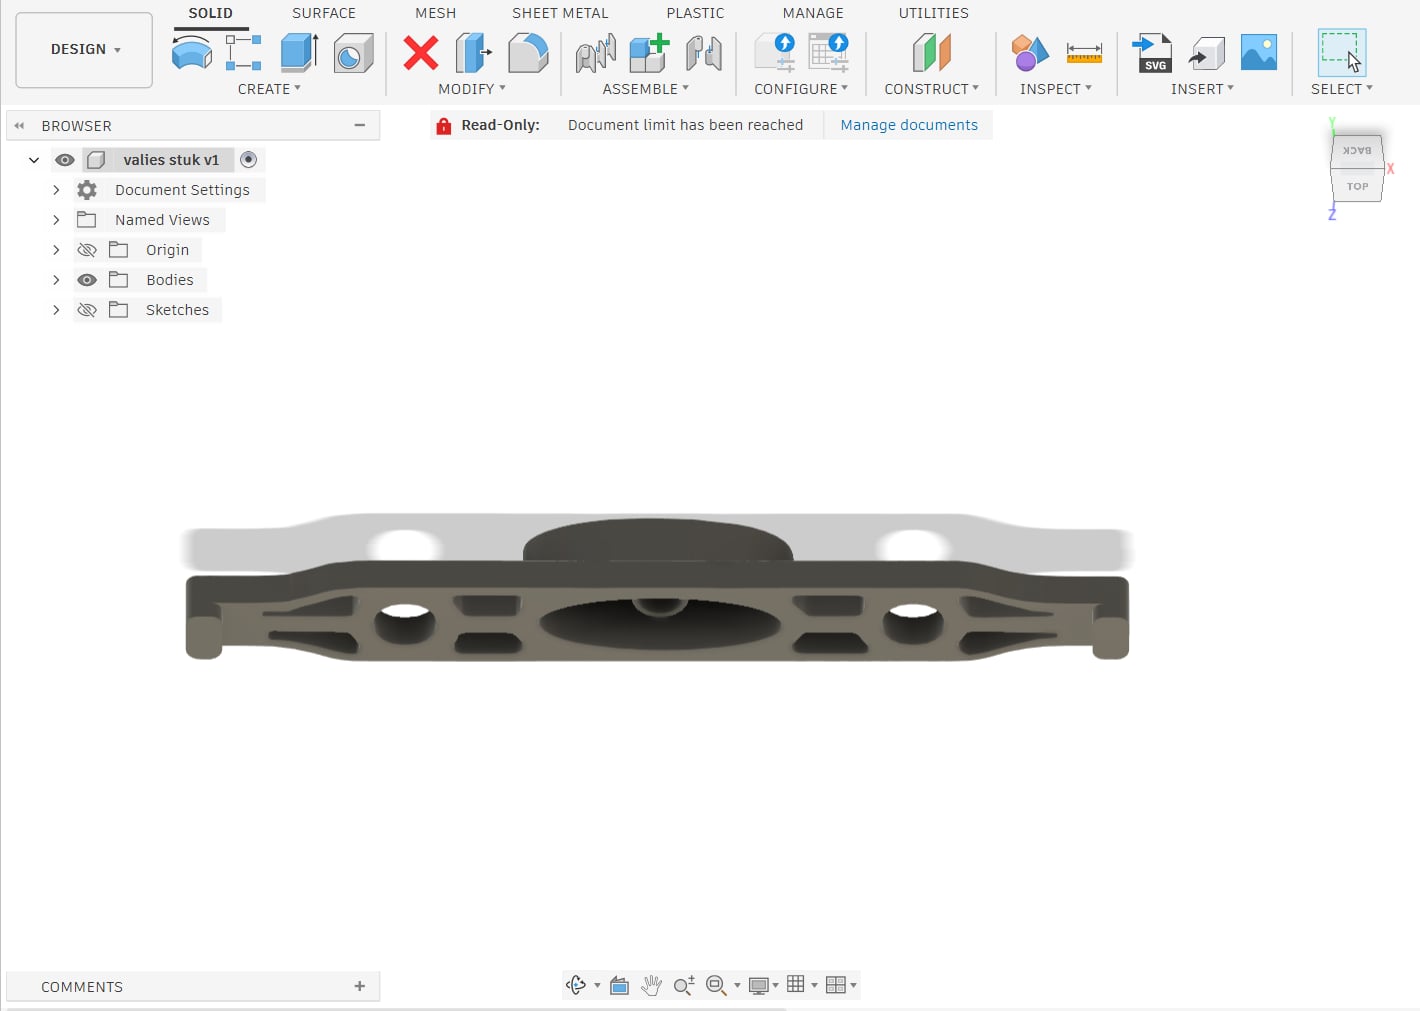Hide the Bodies folder visibility

[87, 280]
